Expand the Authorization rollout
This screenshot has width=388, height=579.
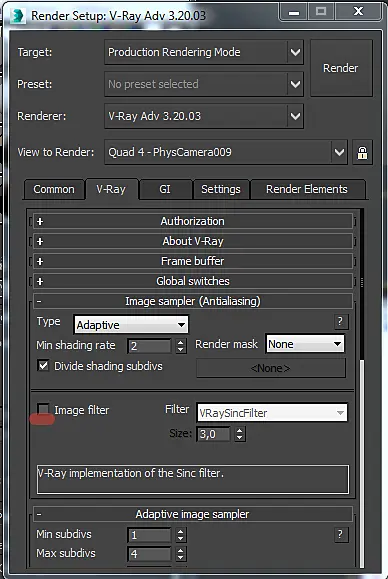coord(193,221)
